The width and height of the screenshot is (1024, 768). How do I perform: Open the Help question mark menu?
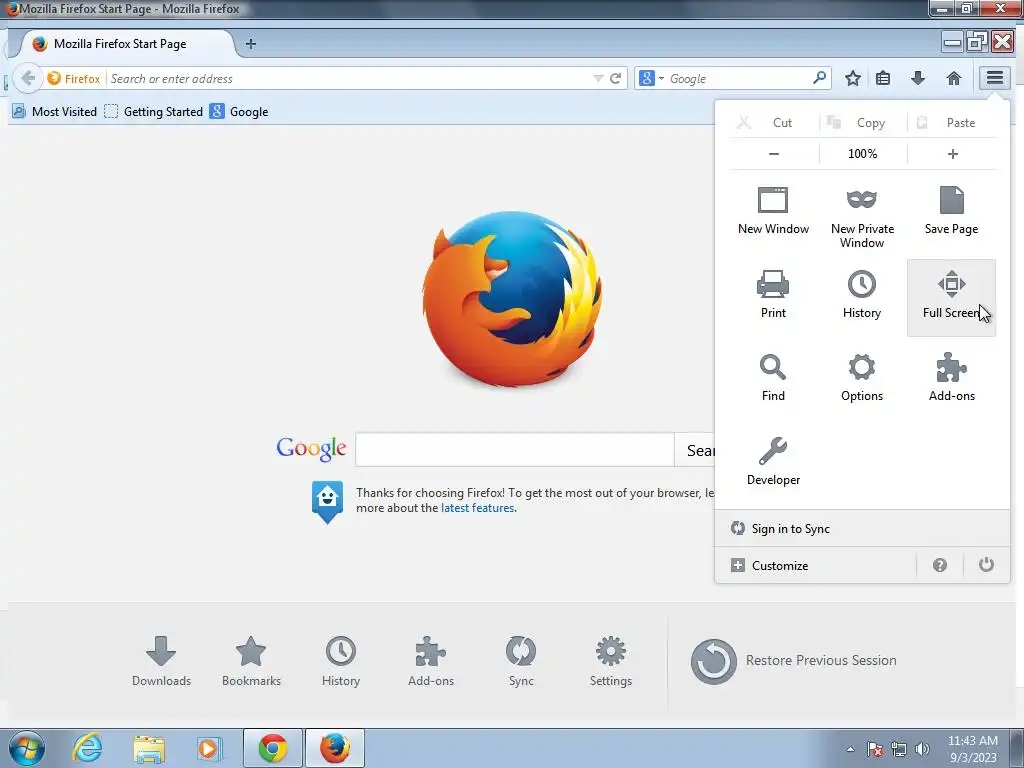[x=940, y=566]
